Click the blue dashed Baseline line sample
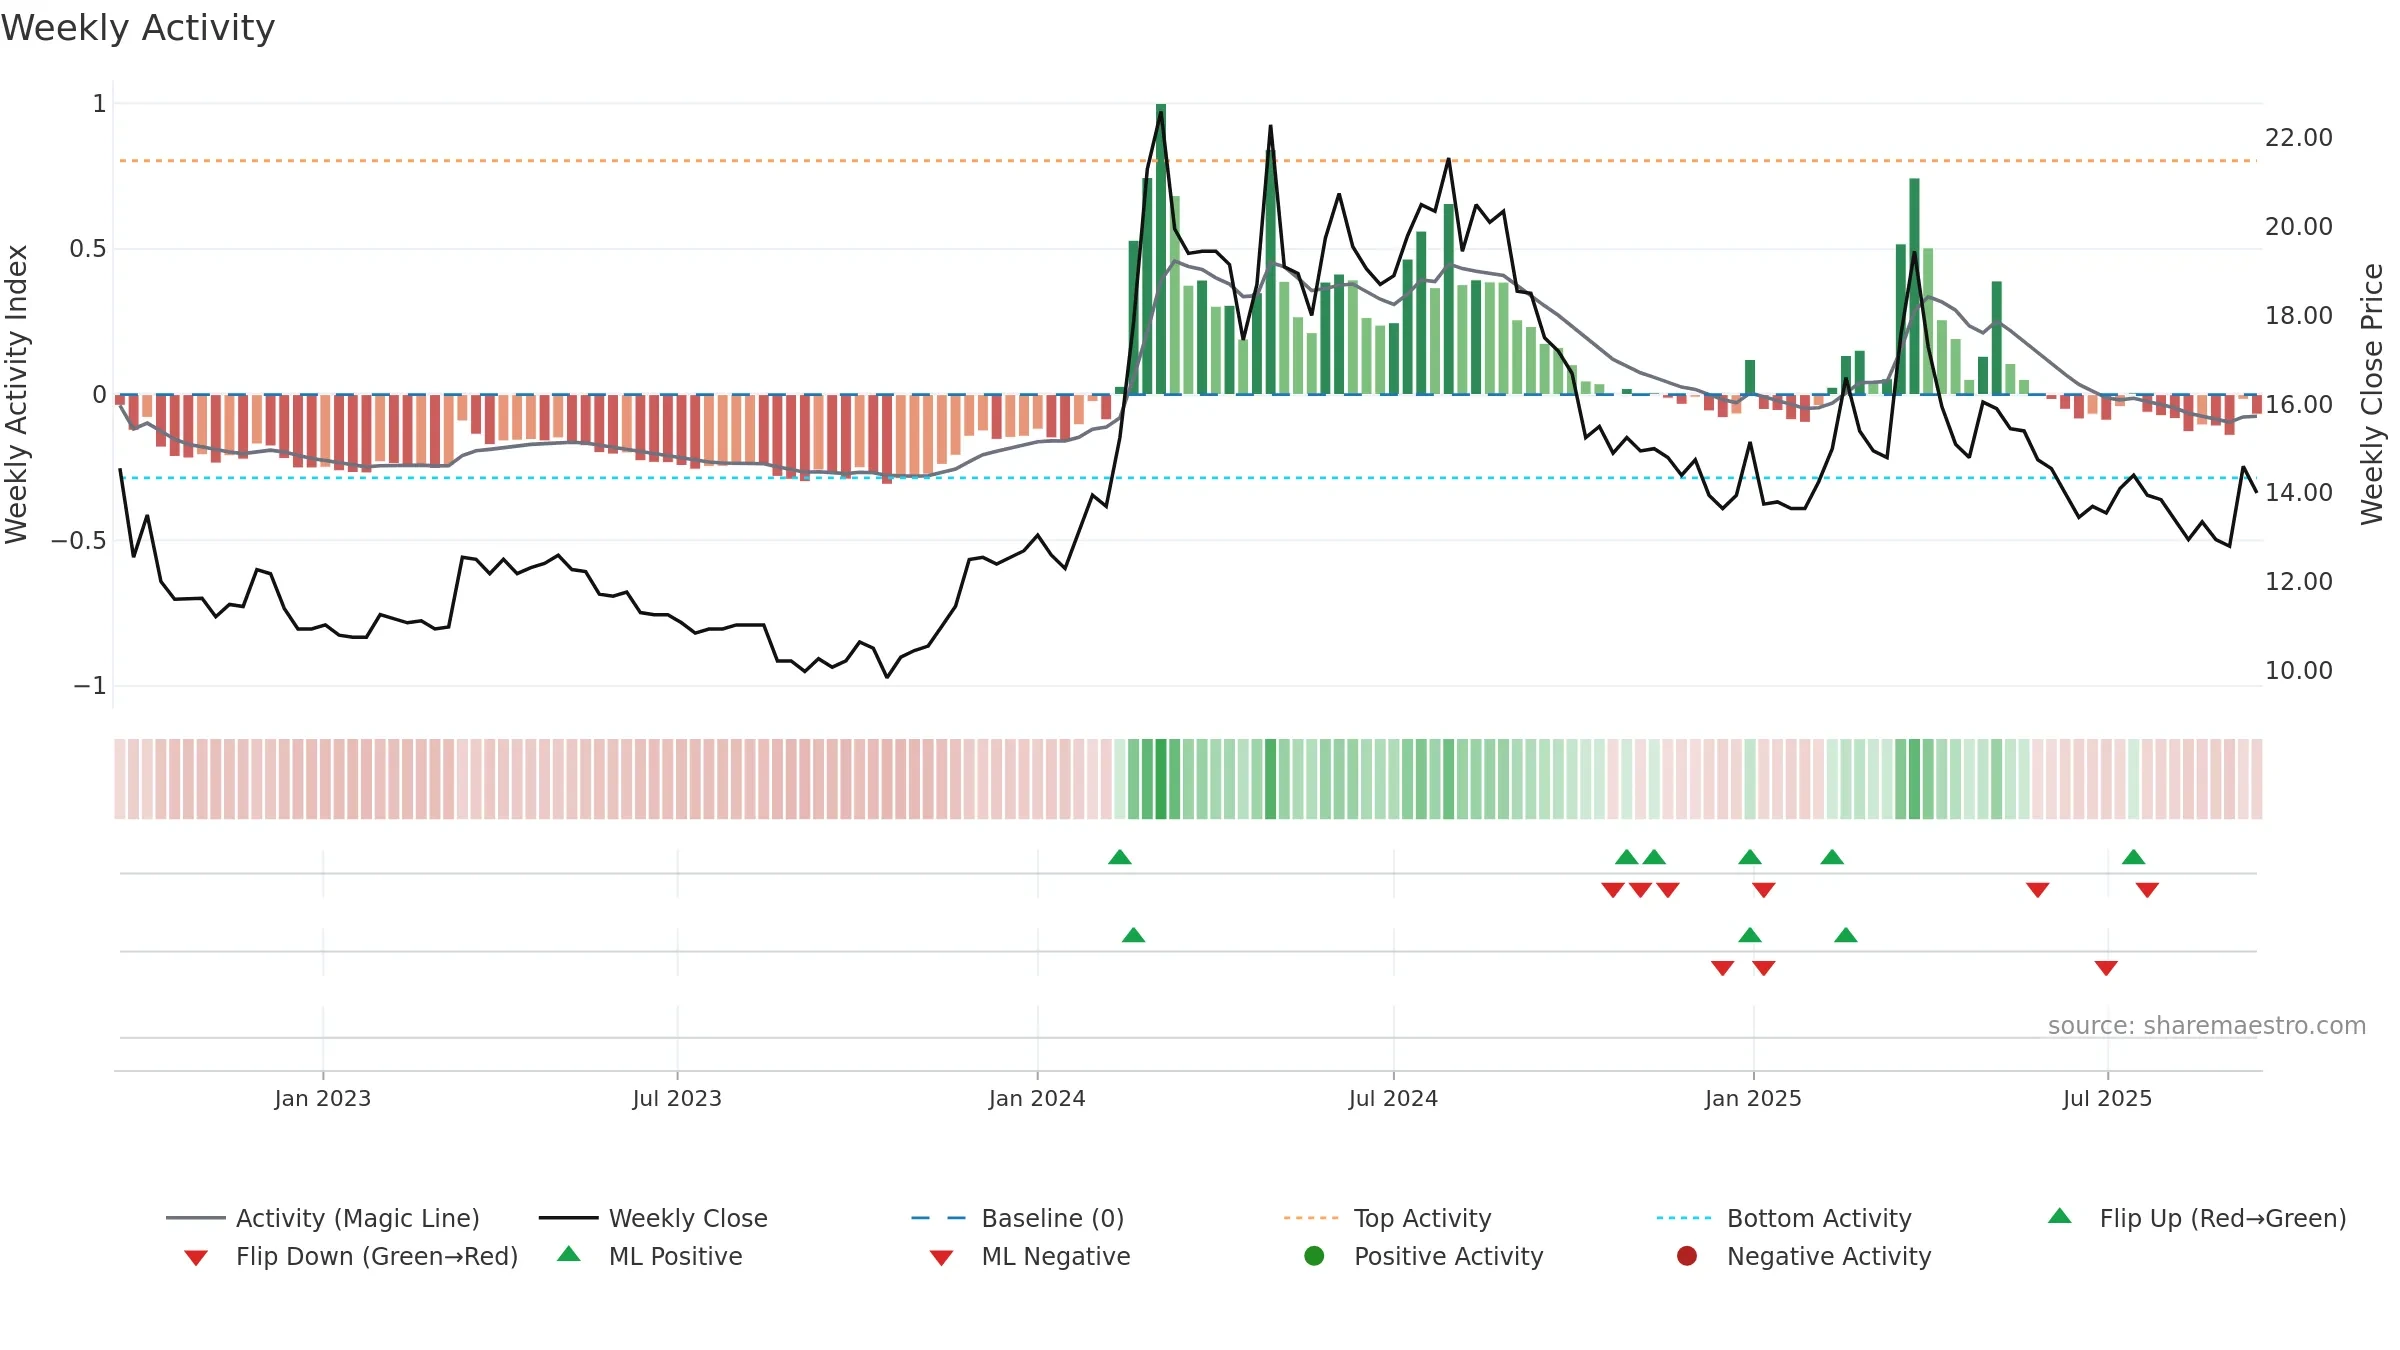The image size is (2400, 1350). point(938,1218)
